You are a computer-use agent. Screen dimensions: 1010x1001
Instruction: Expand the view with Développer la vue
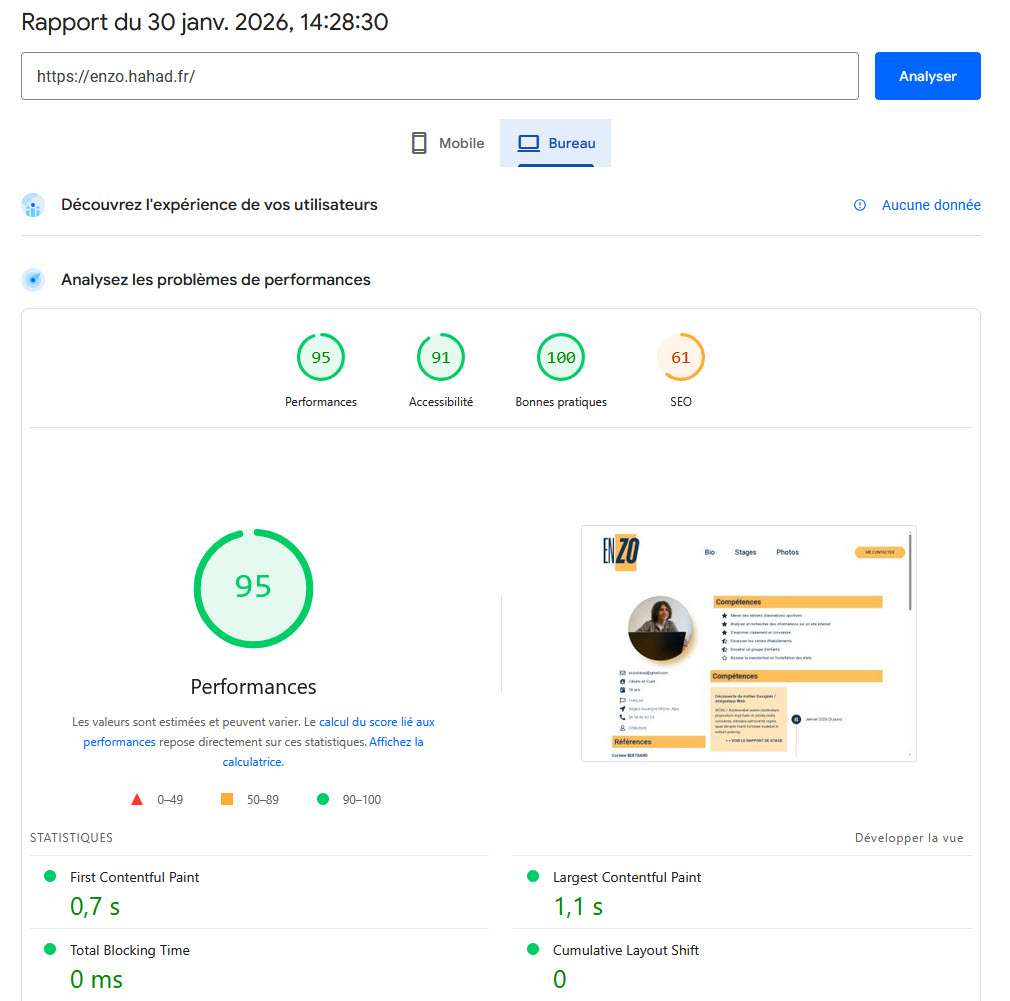click(909, 838)
